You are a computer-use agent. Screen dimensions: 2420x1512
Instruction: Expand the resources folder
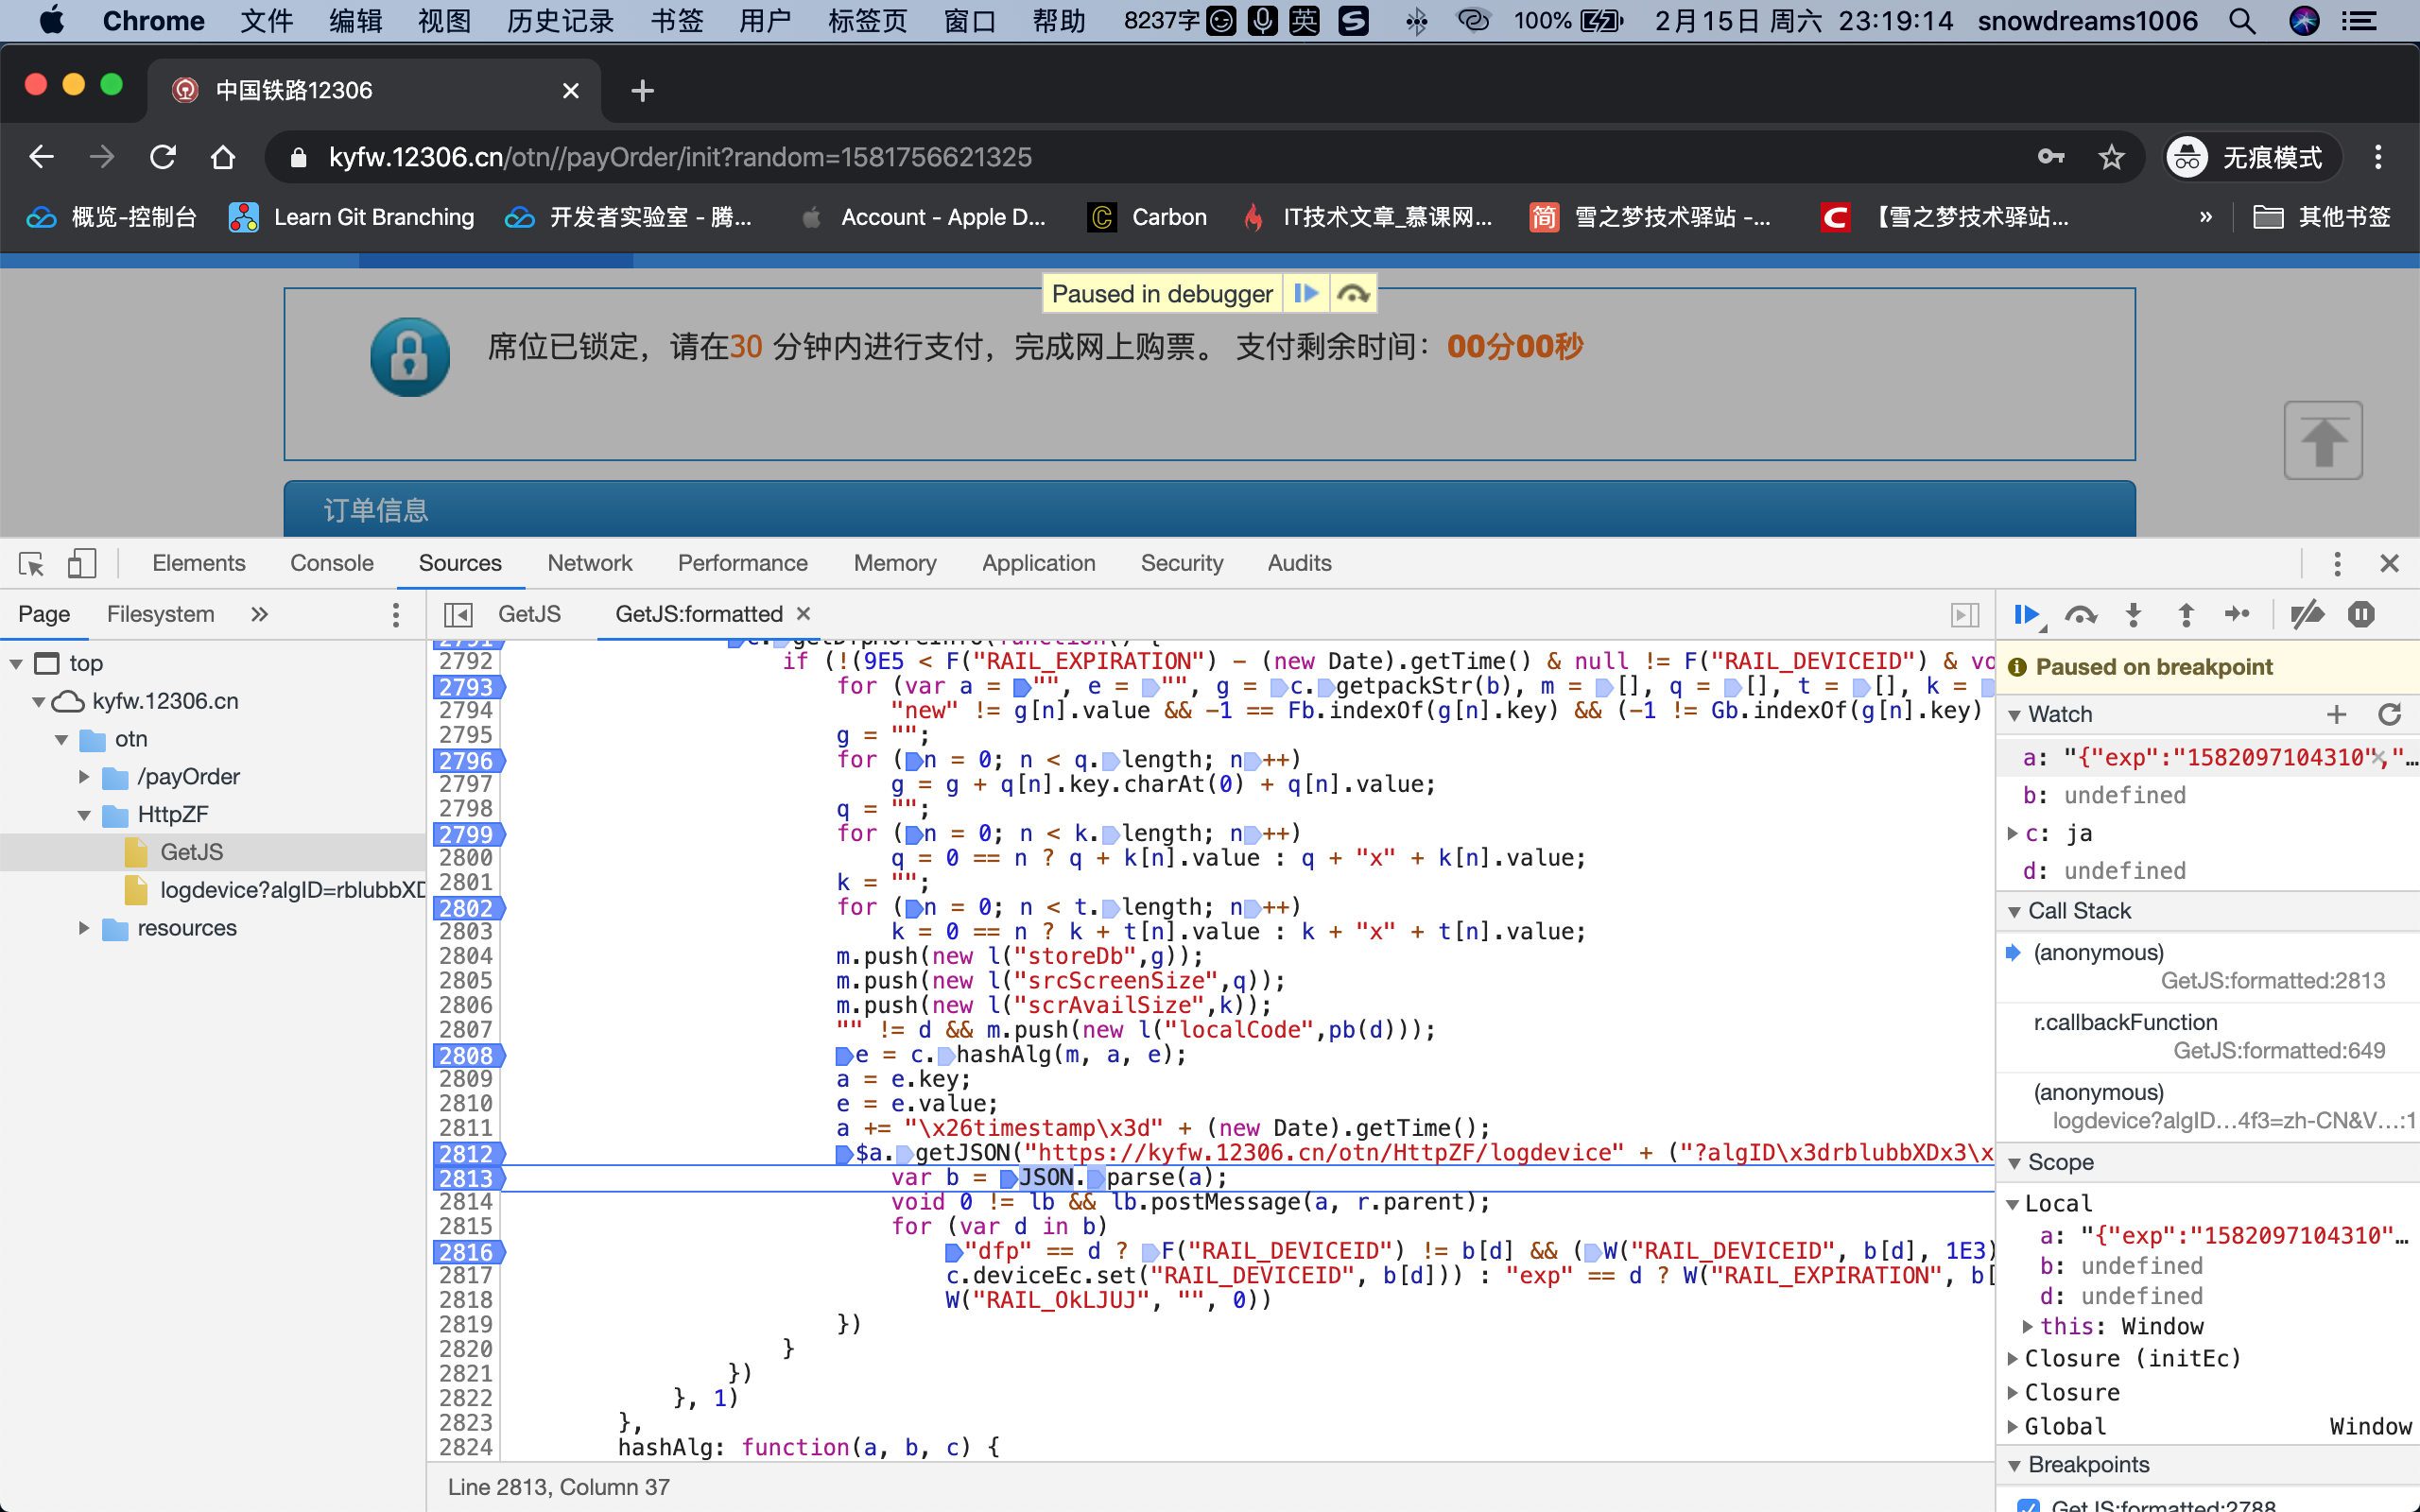[84, 928]
